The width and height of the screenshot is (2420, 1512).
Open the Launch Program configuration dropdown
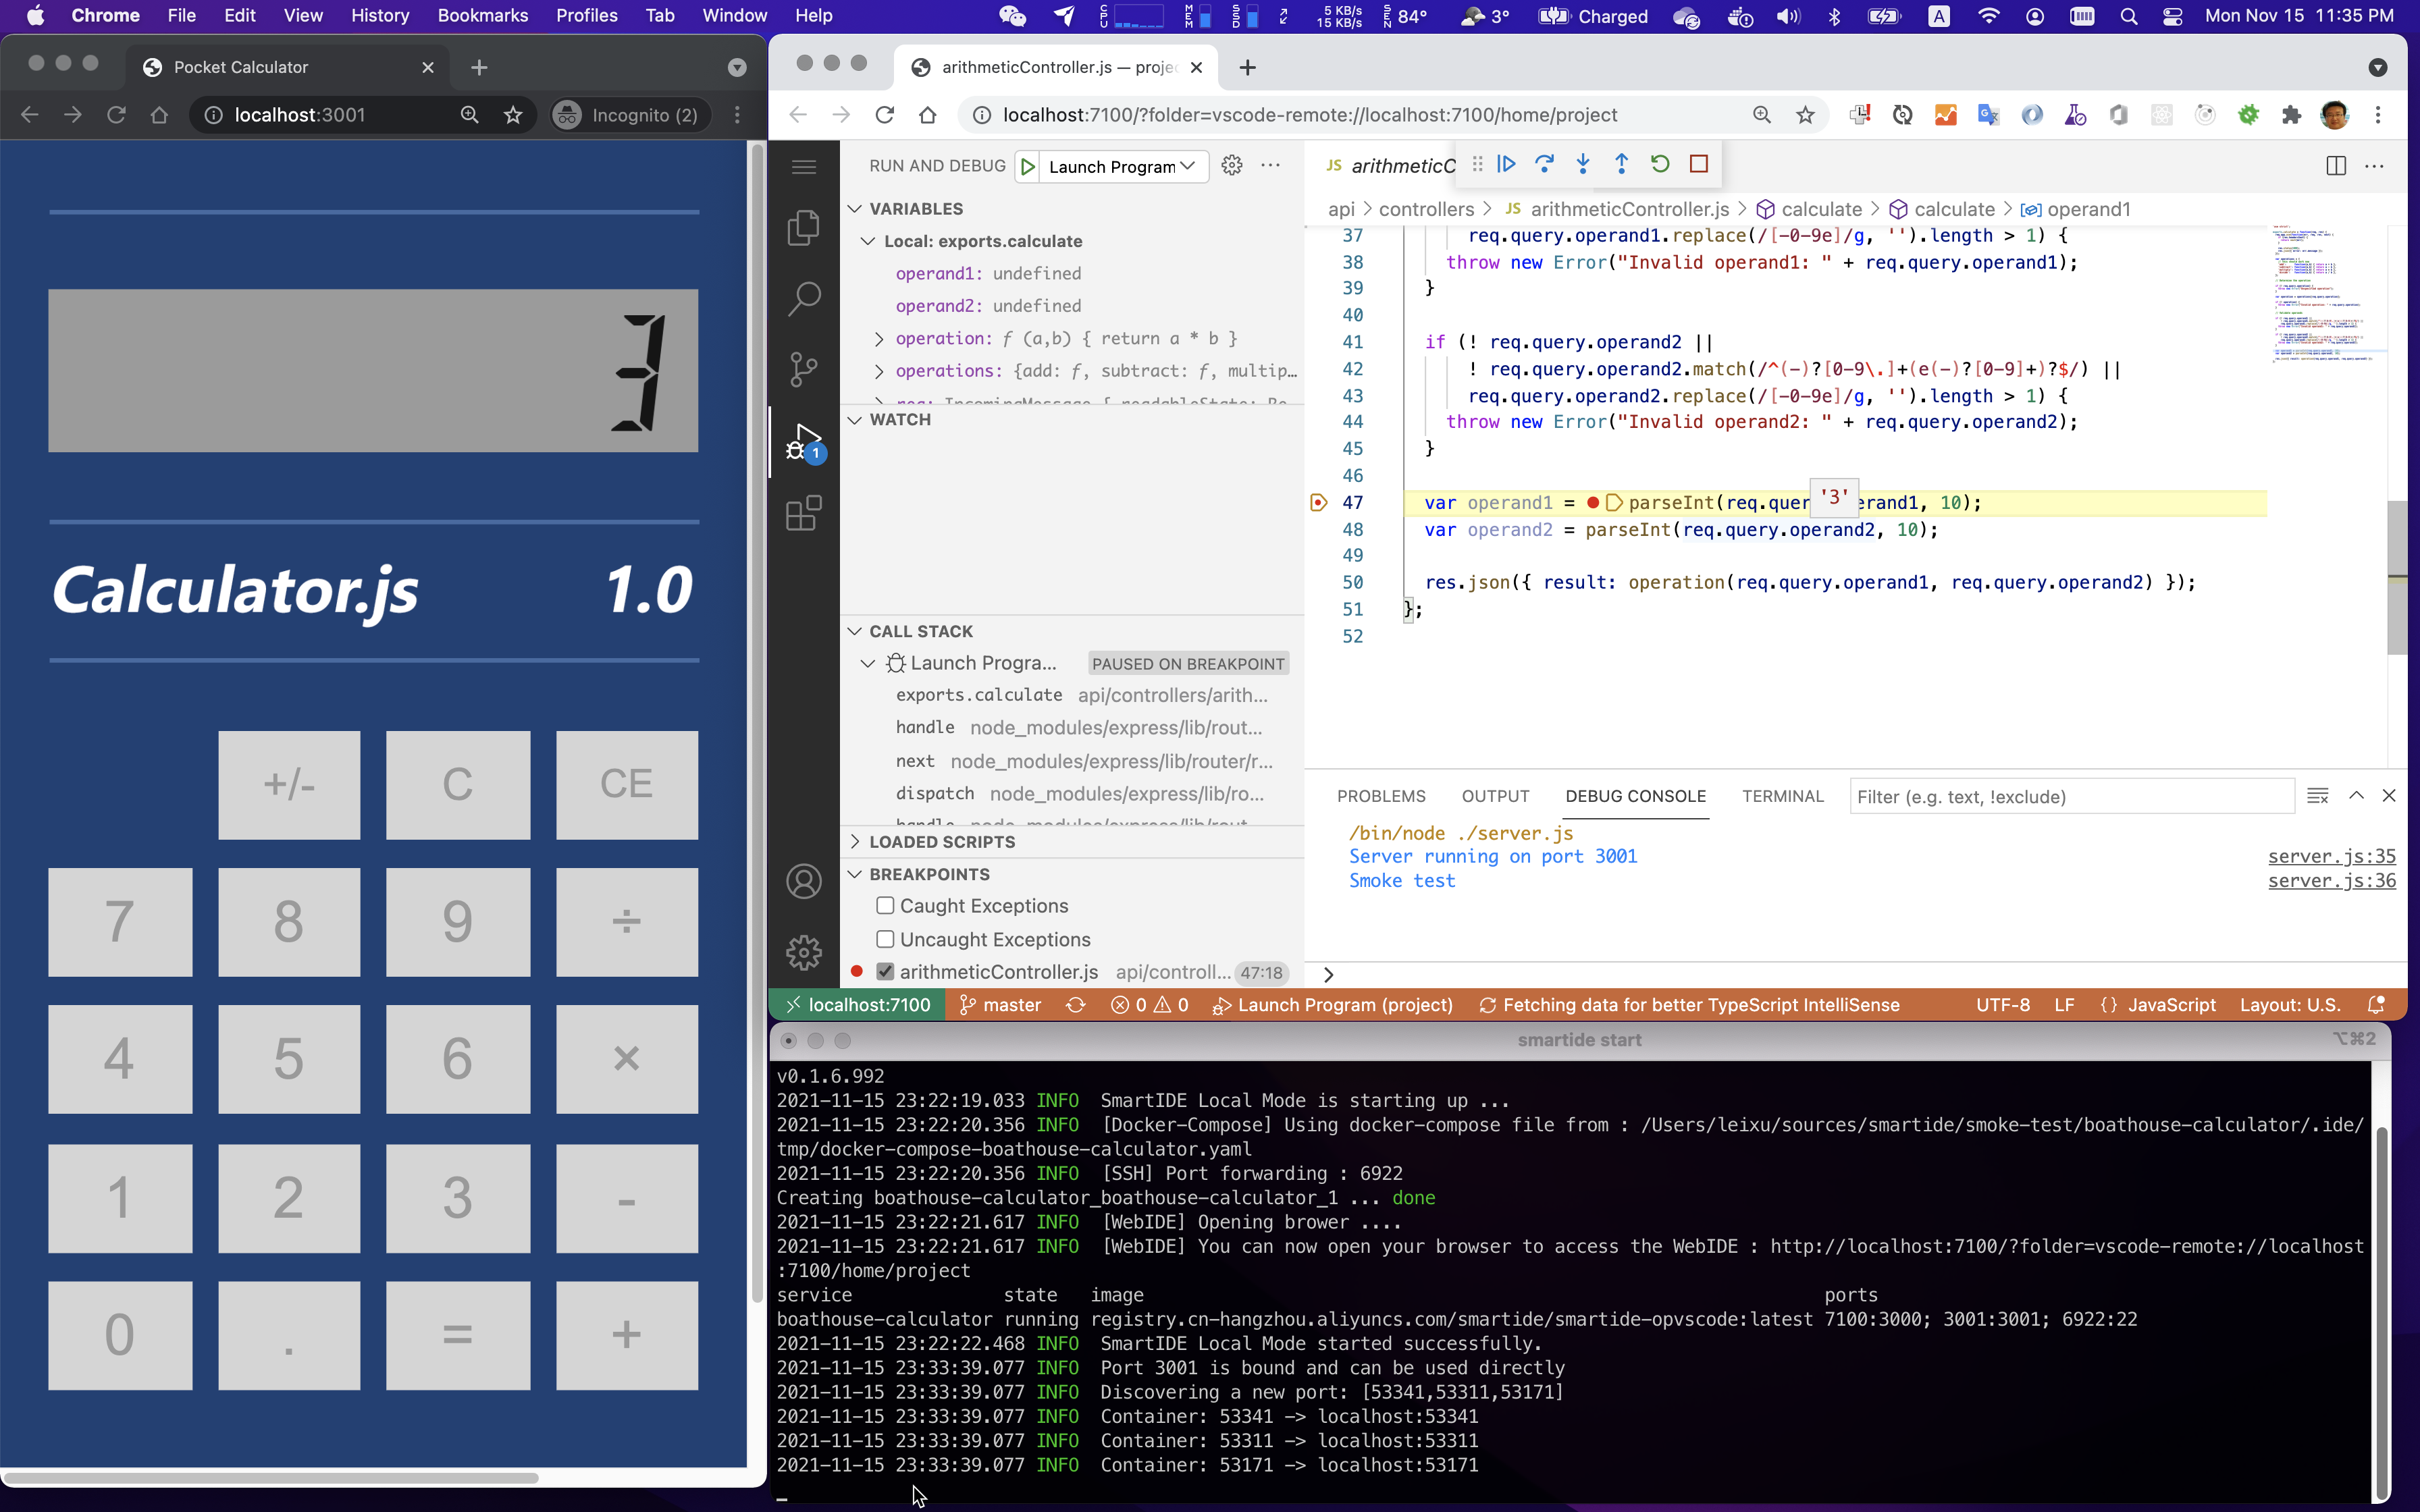1120,166
